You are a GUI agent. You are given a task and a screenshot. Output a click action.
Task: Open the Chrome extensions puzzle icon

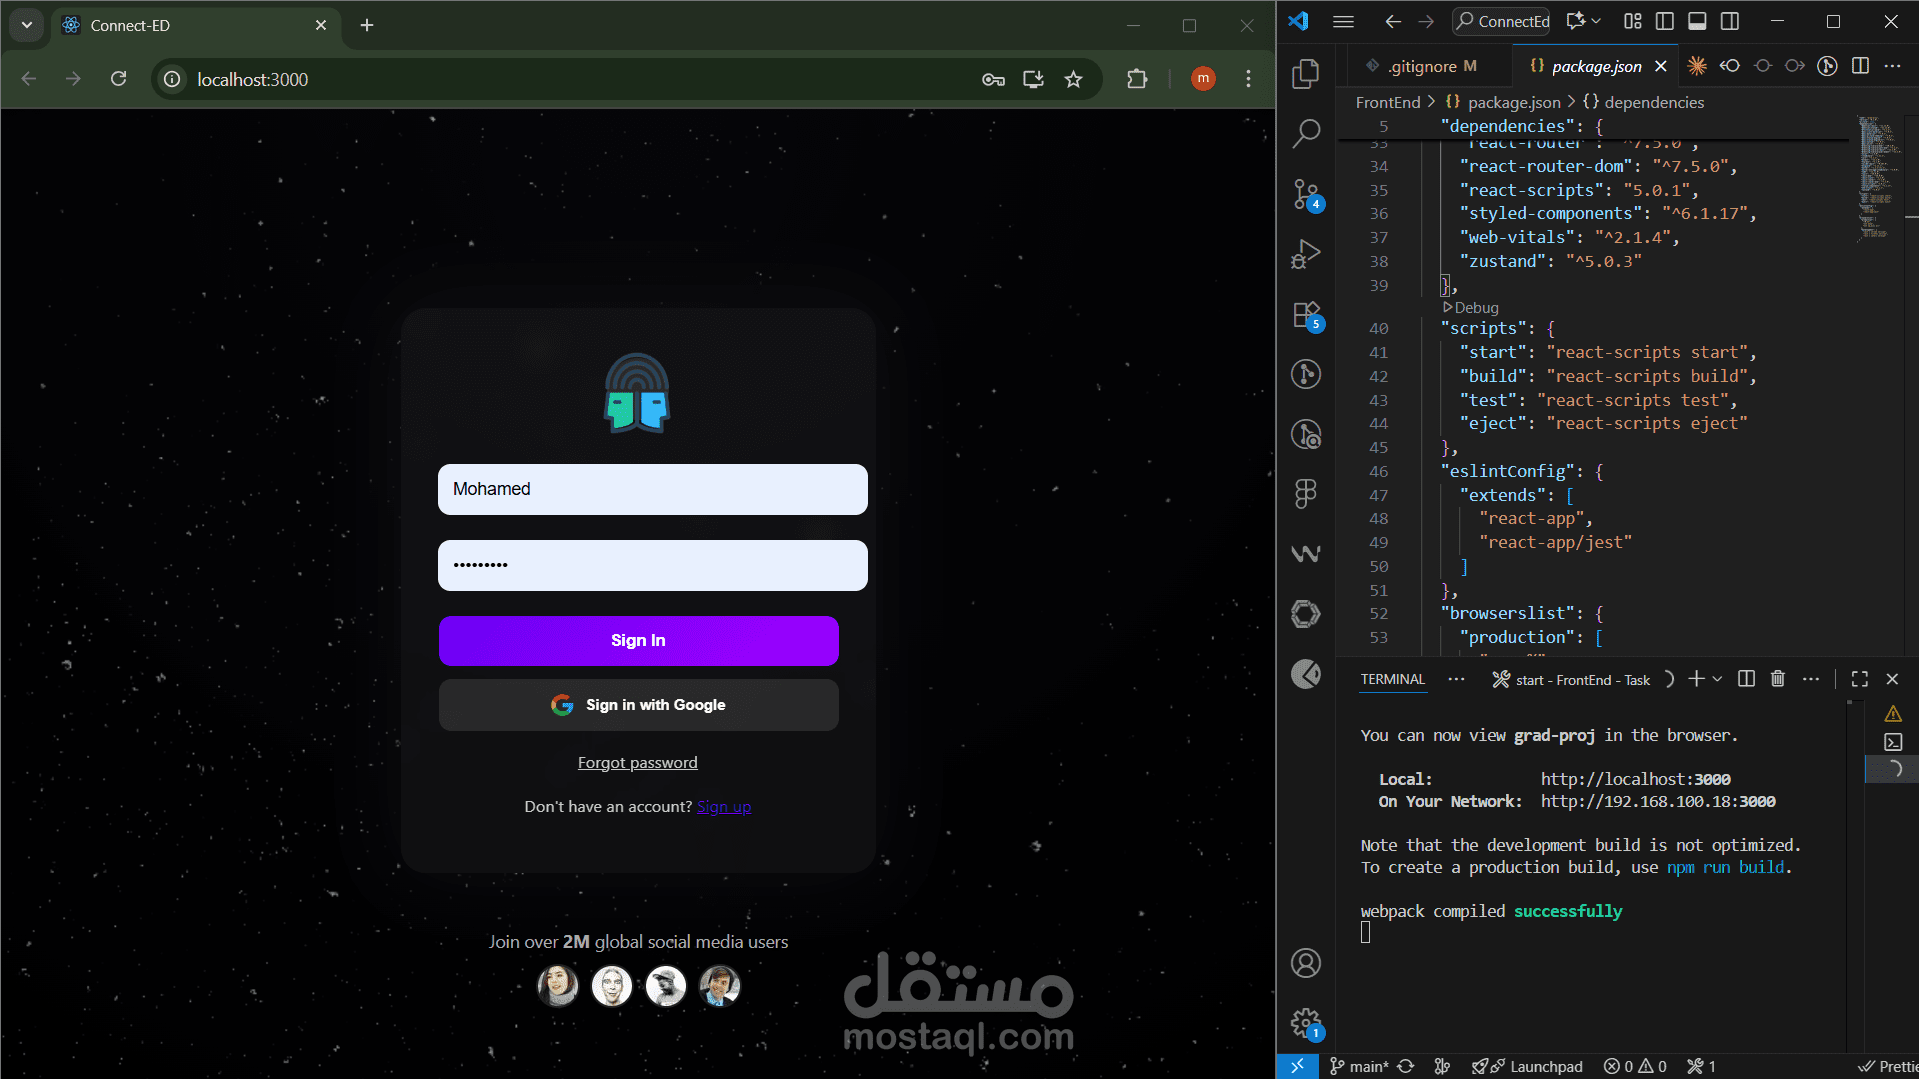tap(1137, 79)
